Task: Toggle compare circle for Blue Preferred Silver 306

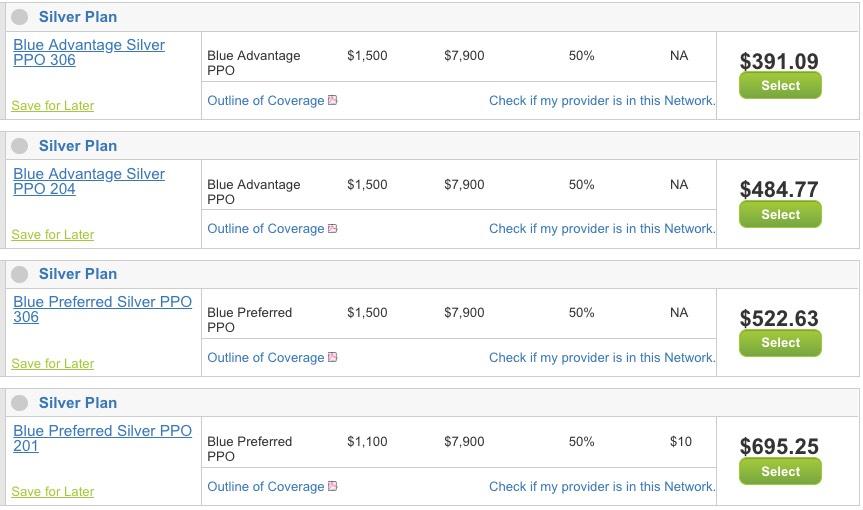Action: (x=20, y=274)
